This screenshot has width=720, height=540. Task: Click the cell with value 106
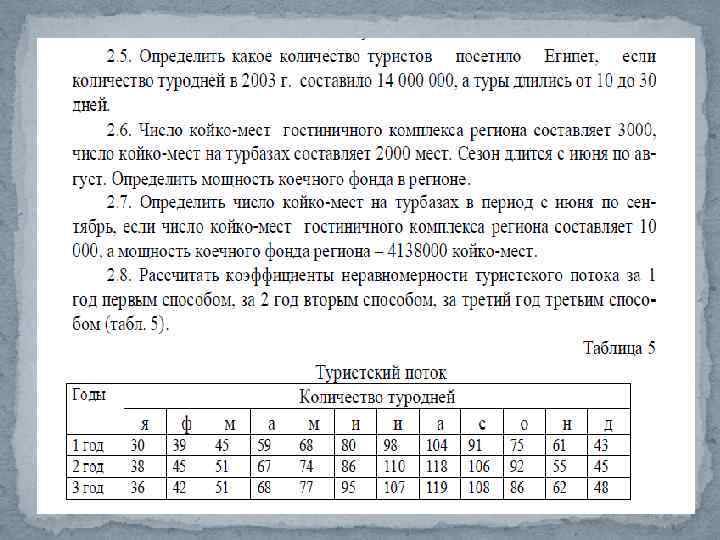point(478,466)
